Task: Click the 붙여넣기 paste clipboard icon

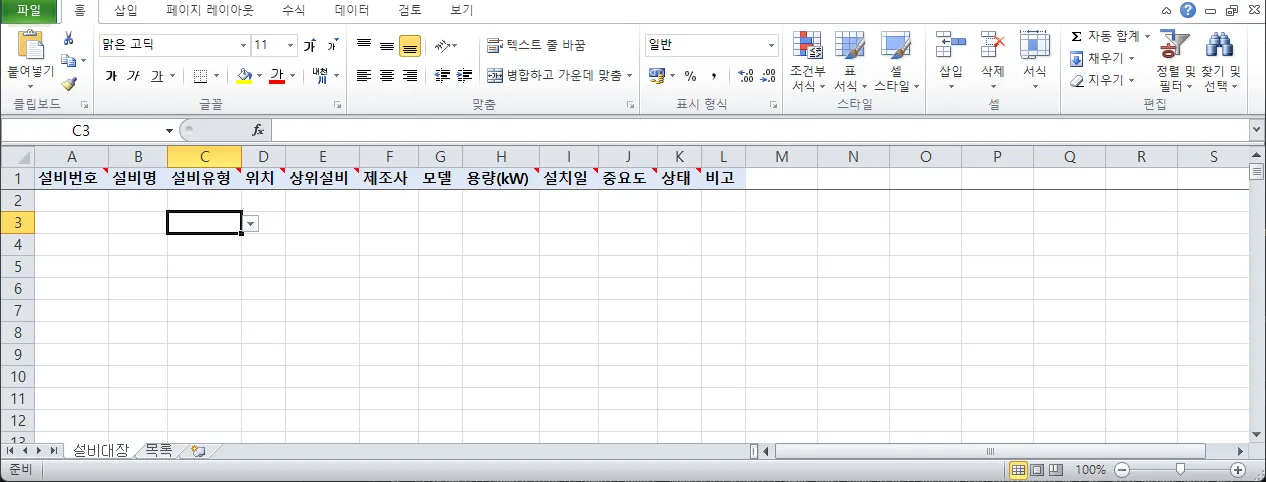Action: 31,46
